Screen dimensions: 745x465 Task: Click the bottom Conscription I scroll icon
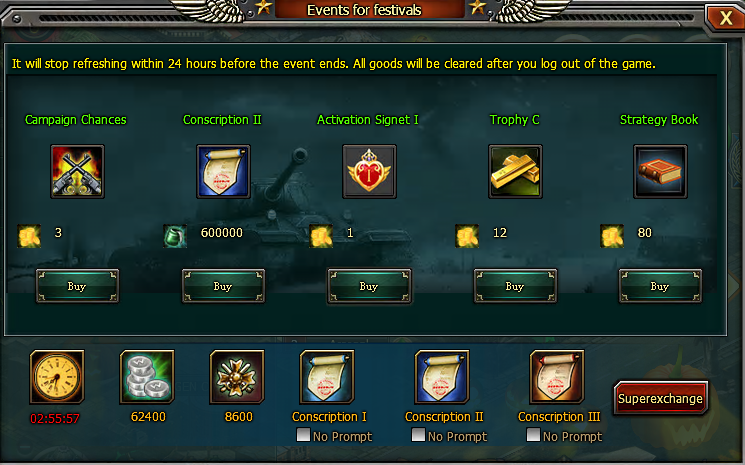click(327, 377)
